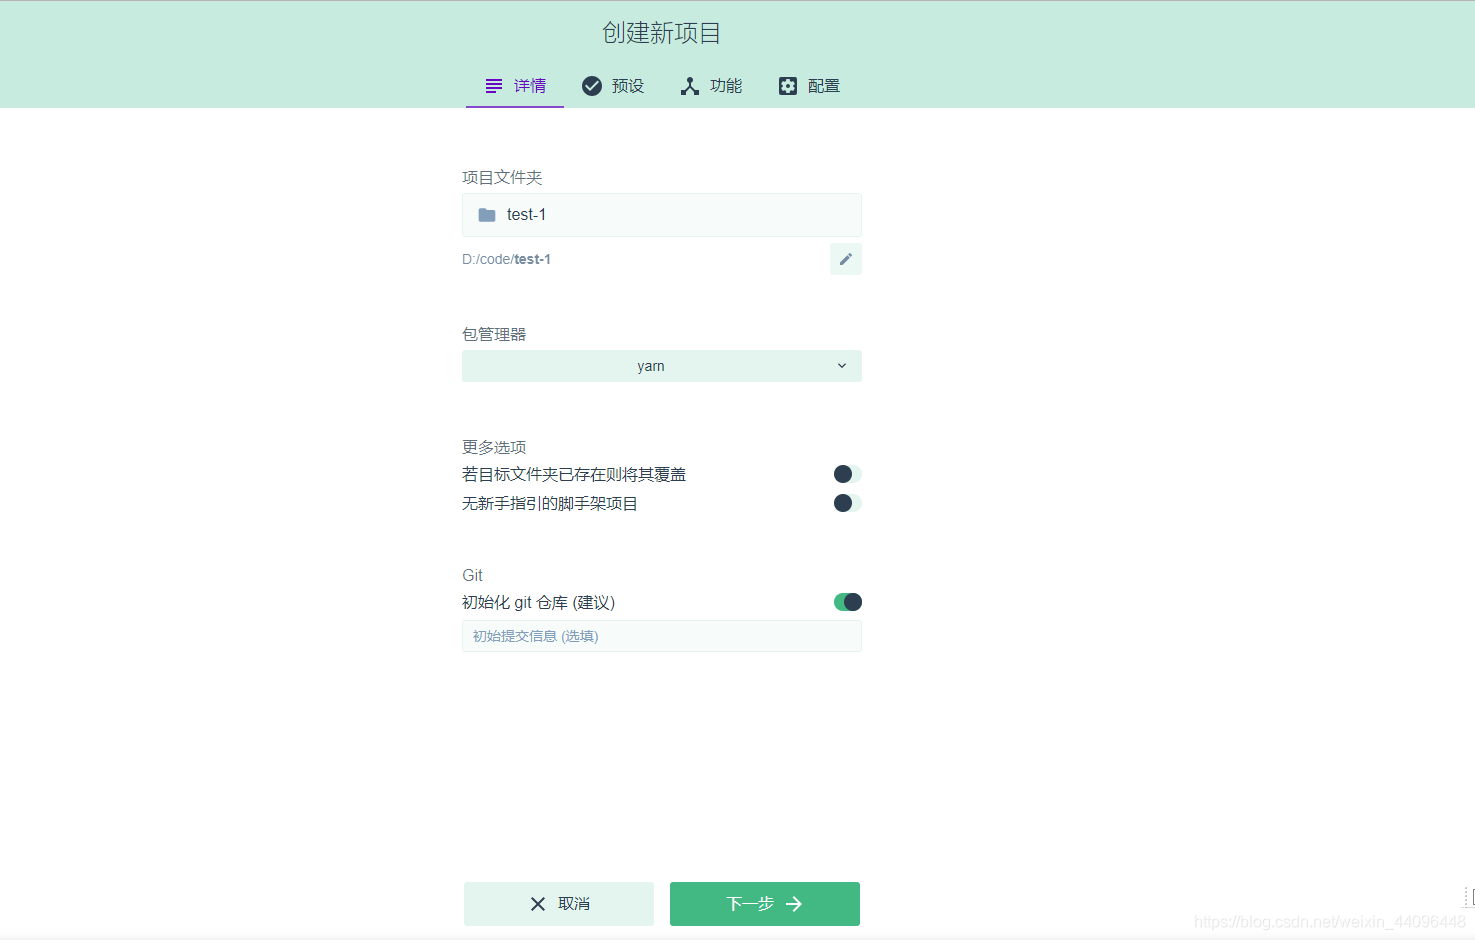Screen dimensions: 1475x940
Task: Click the 功能 person icon
Action: [689, 86]
